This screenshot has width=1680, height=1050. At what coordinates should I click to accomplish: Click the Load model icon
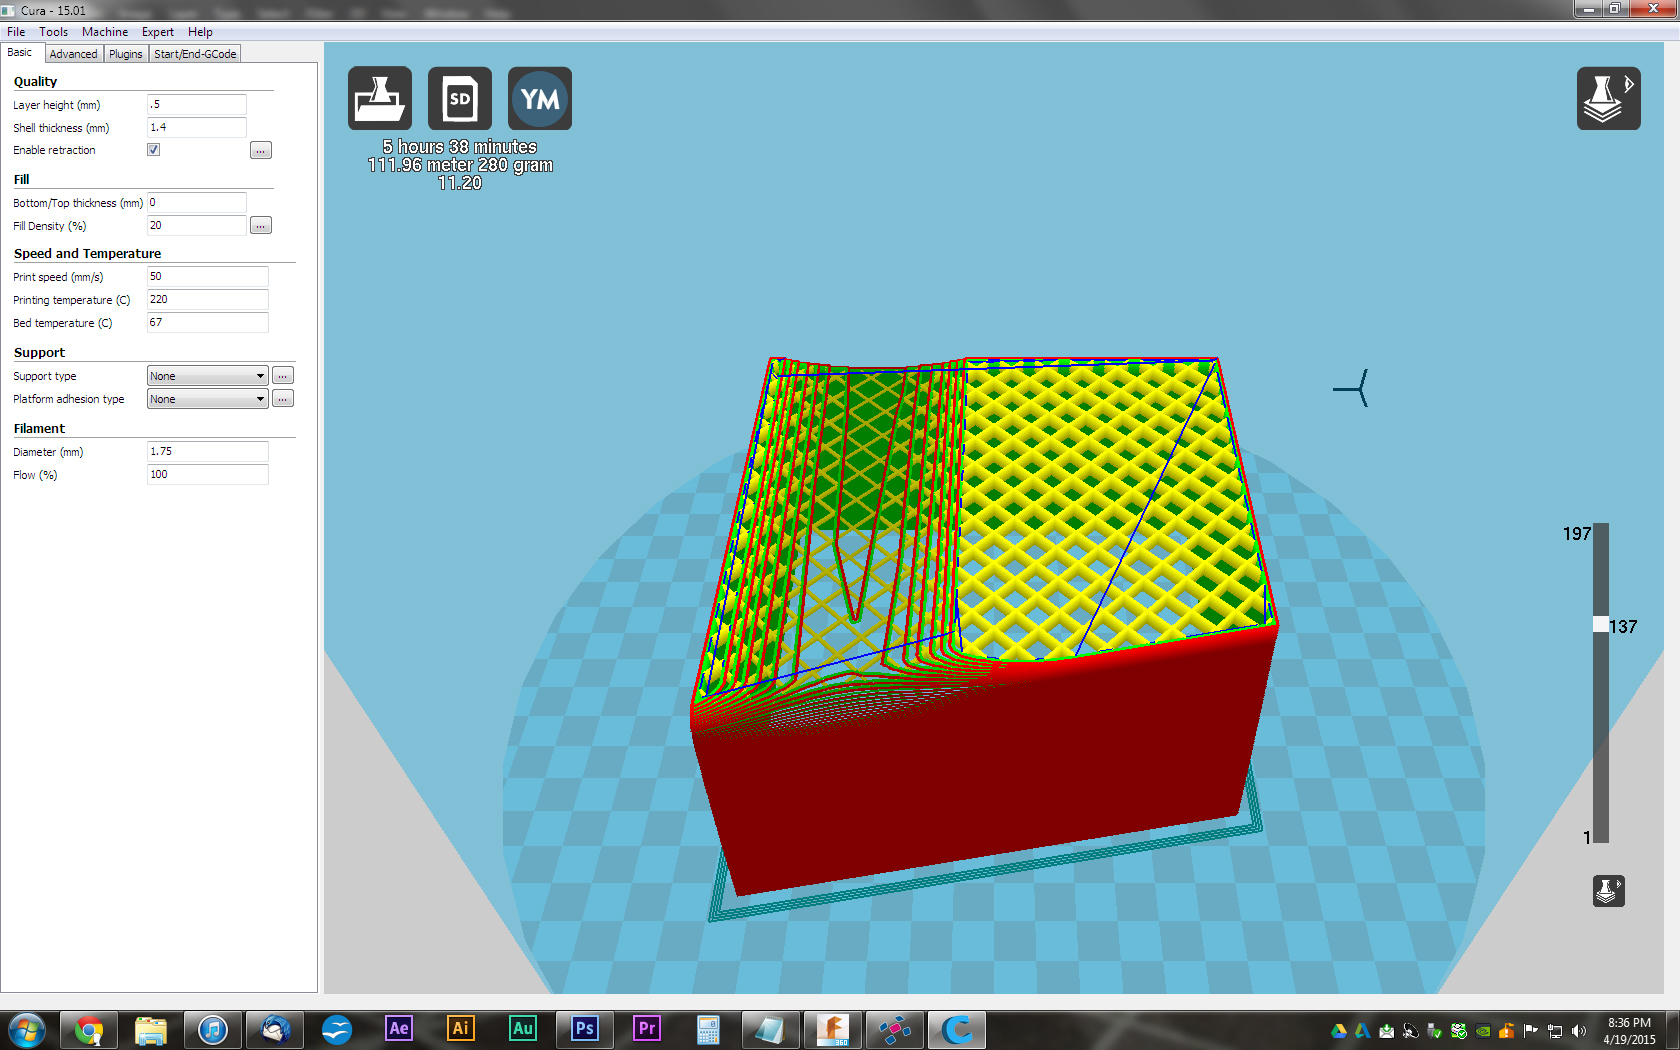click(x=379, y=98)
